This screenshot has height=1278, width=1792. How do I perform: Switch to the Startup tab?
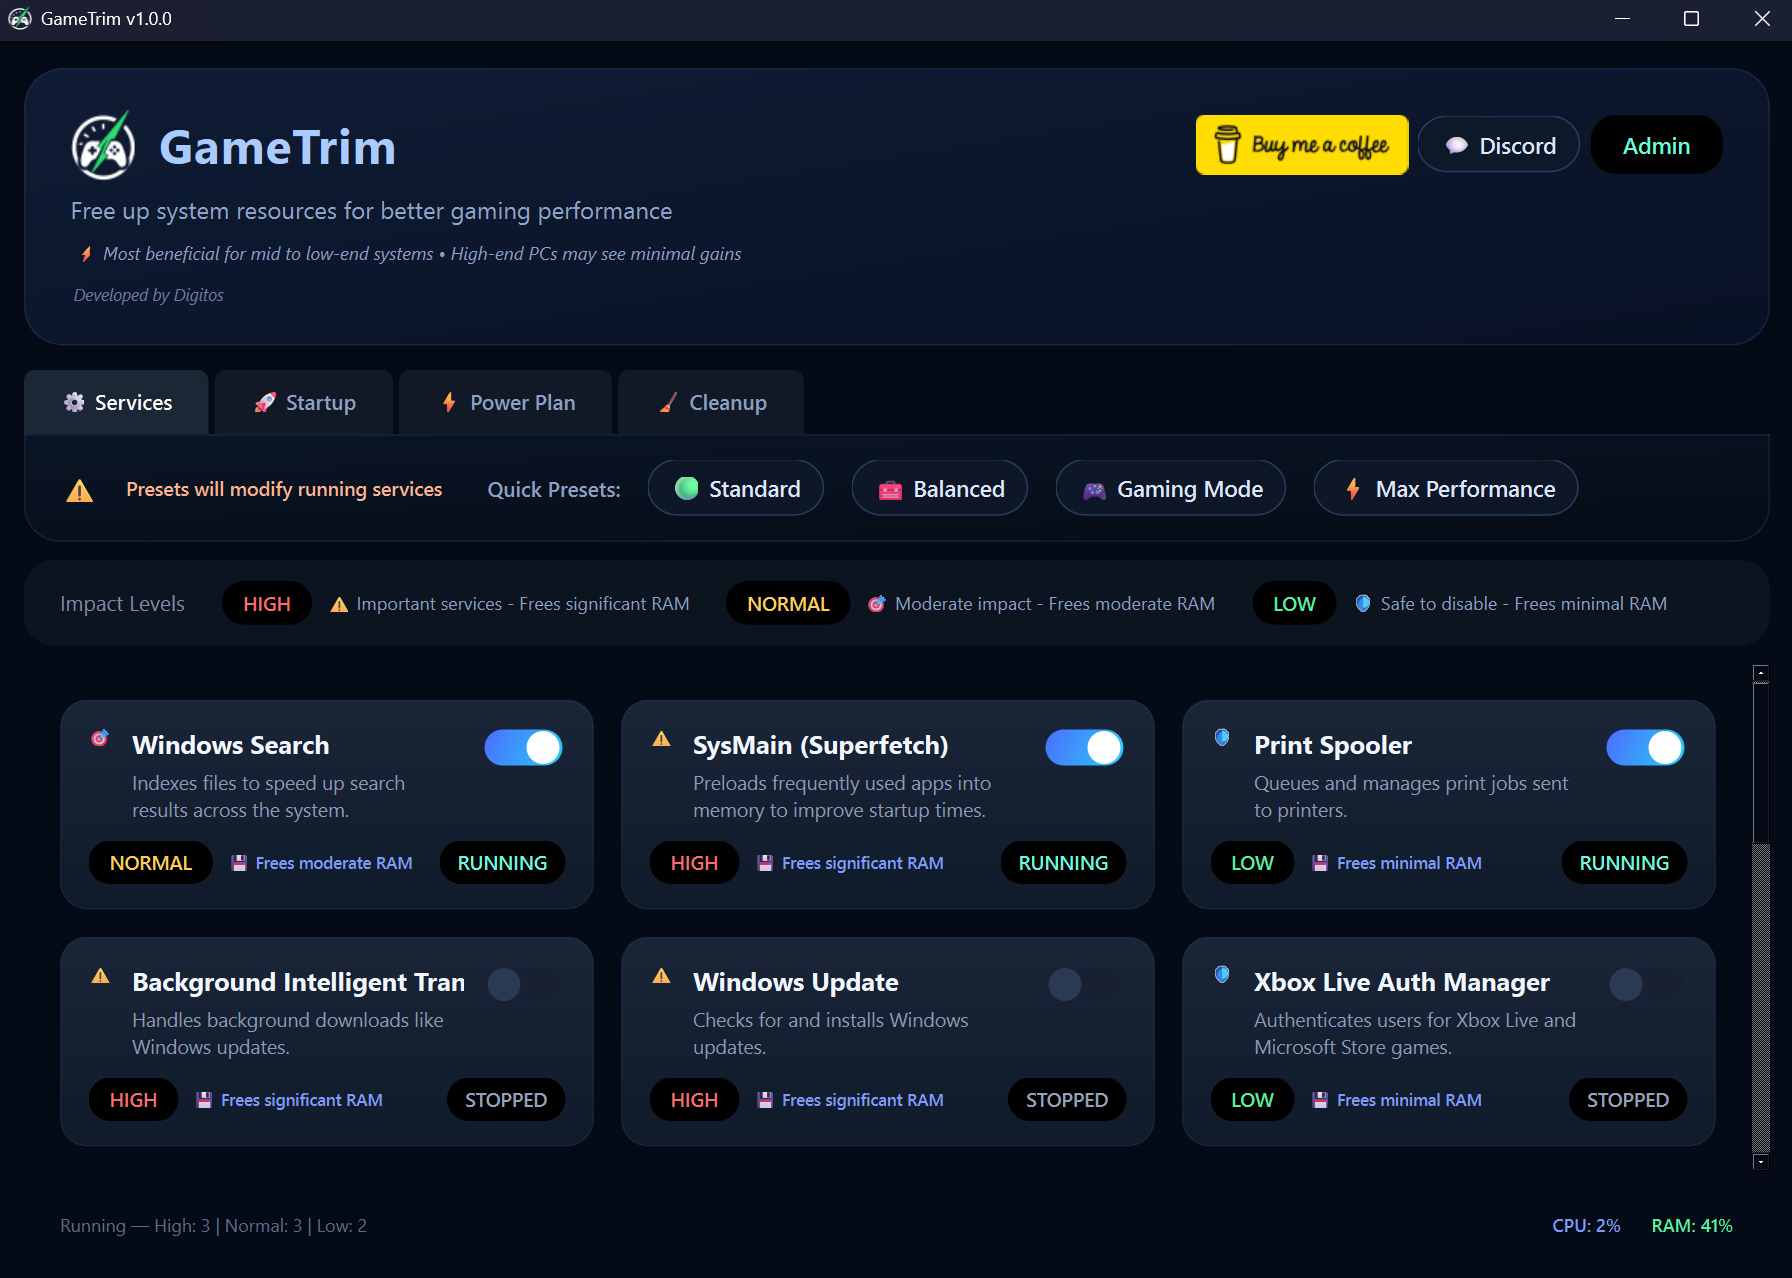[x=304, y=402]
